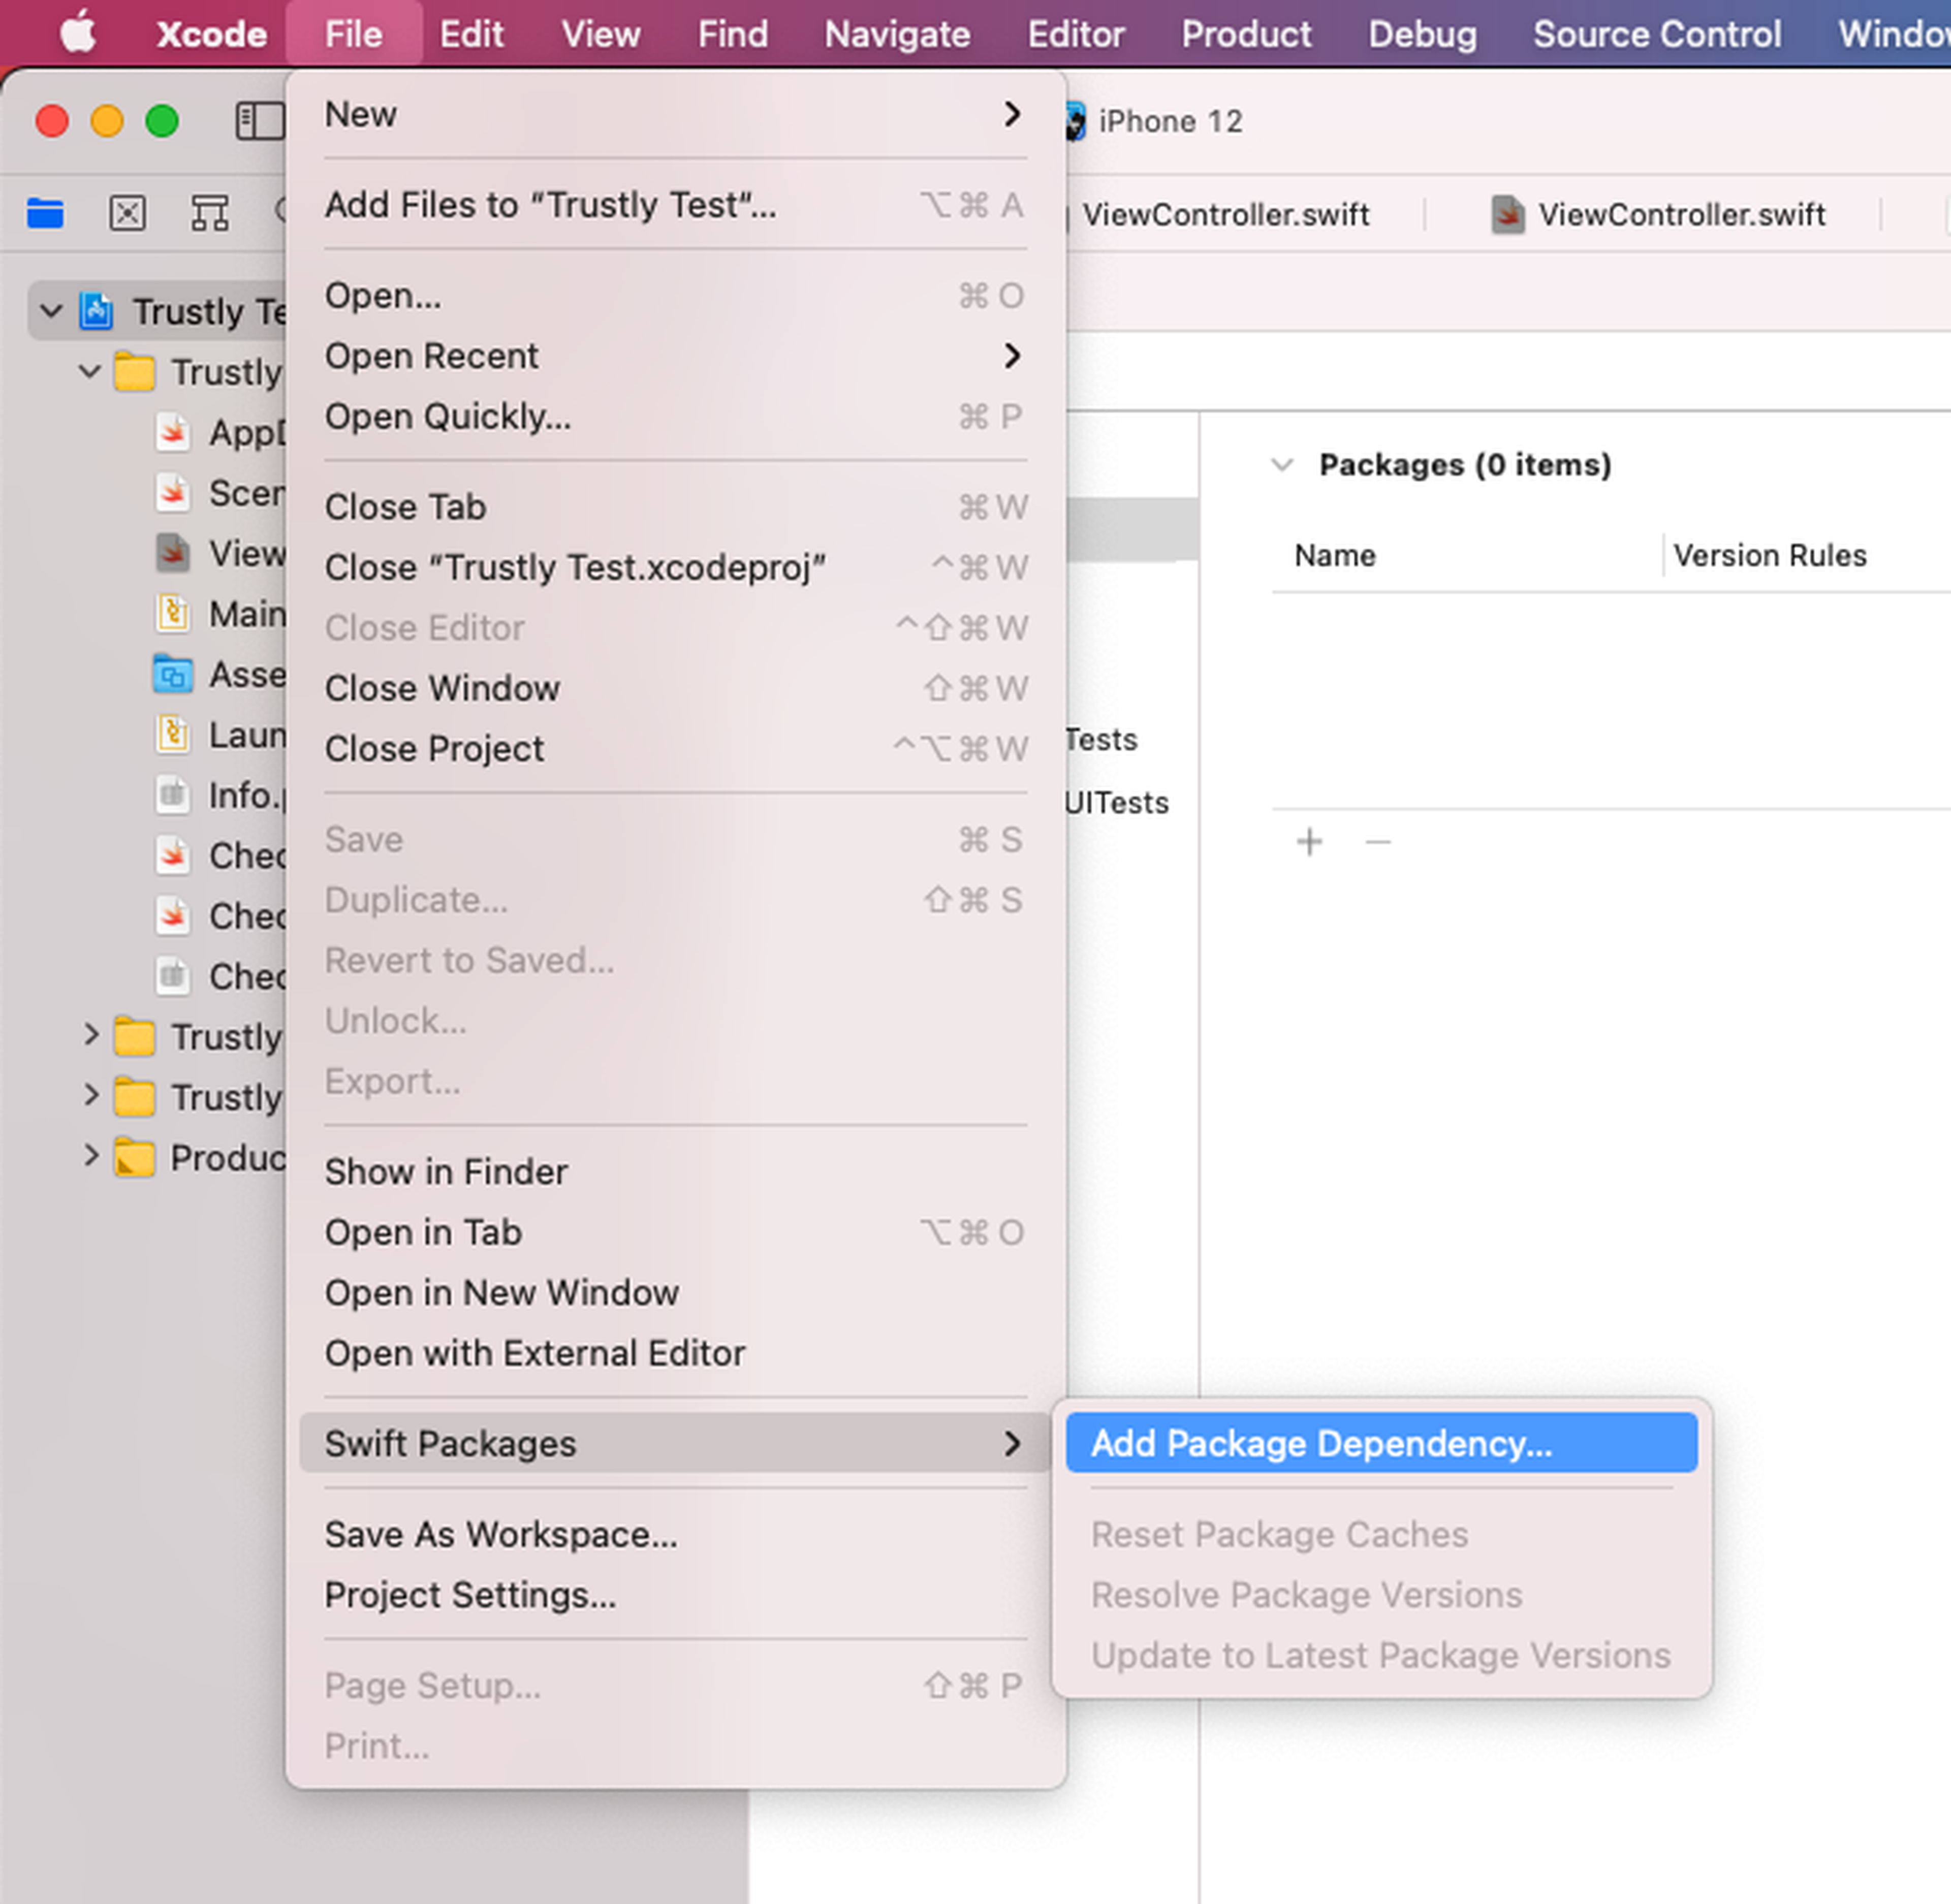Open the Navigate menu
The height and width of the screenshot is (1904, 1951).
click(897, 34)
